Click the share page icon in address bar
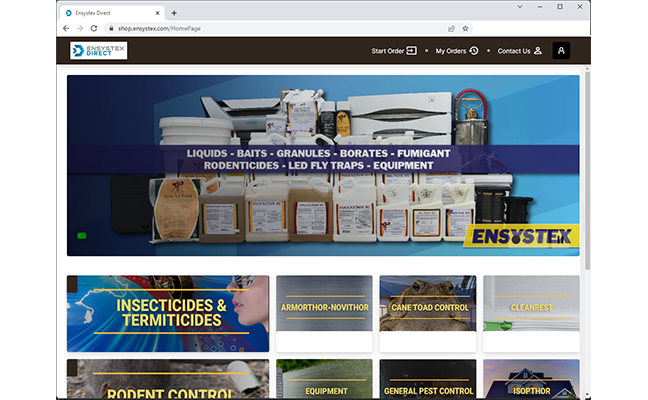Screen dimensions: 648x400 point(451,29)
